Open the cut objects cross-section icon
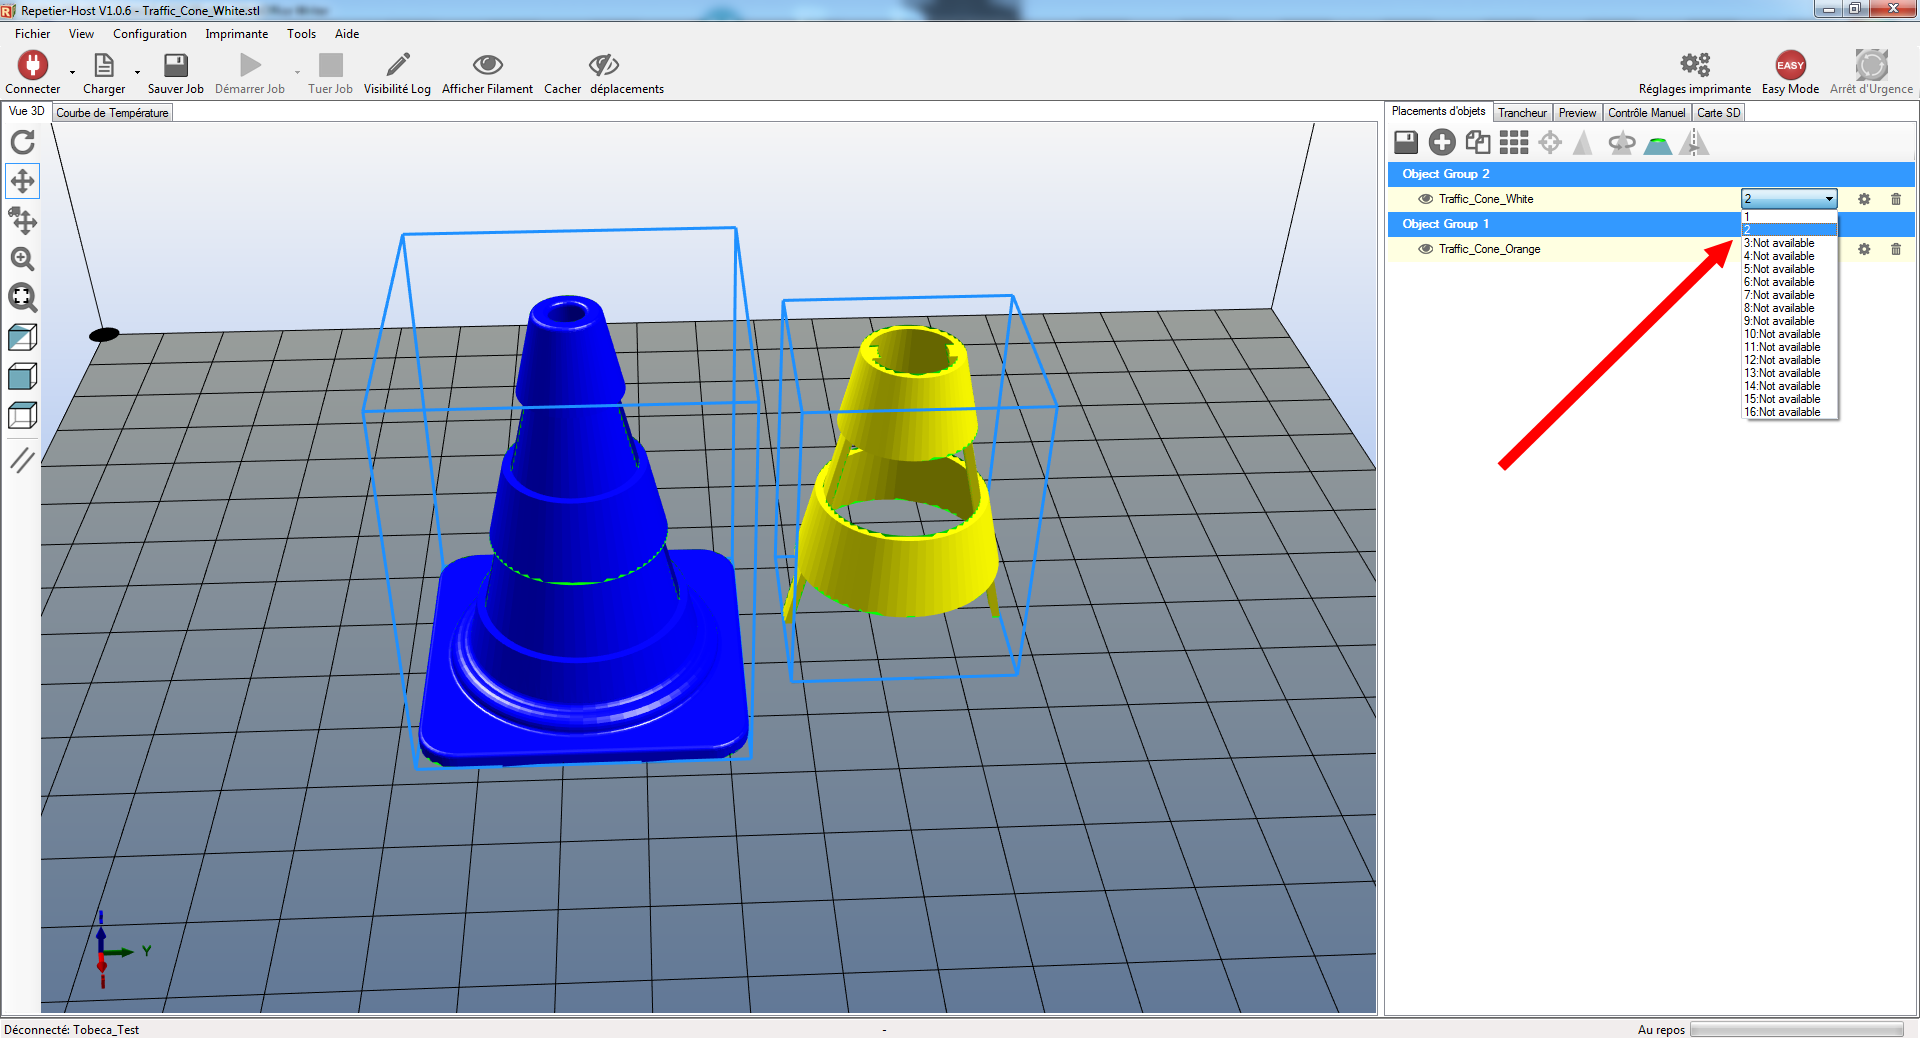1920x1040 pixels. point(1657,144)
